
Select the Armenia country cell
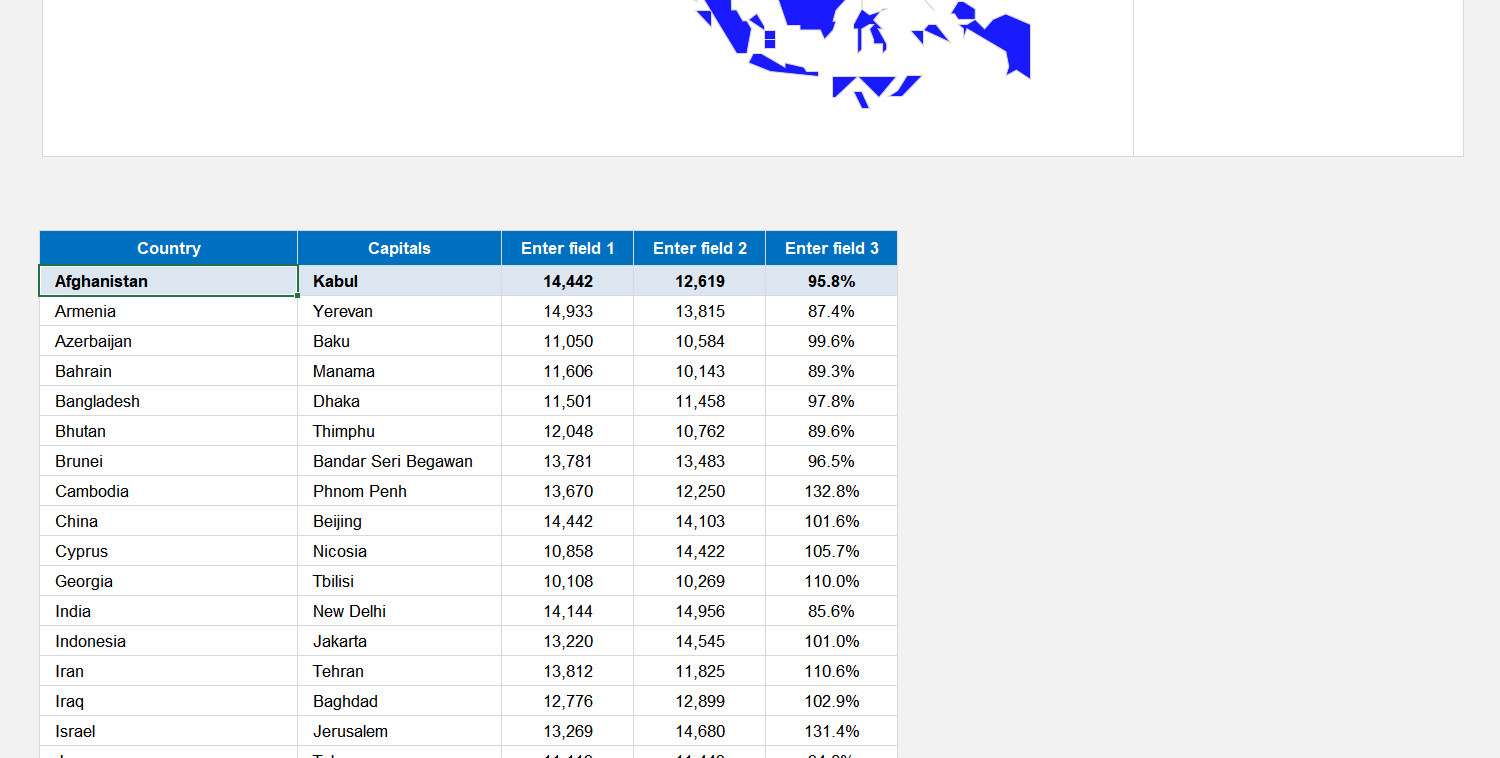click(x=168, y=311)
